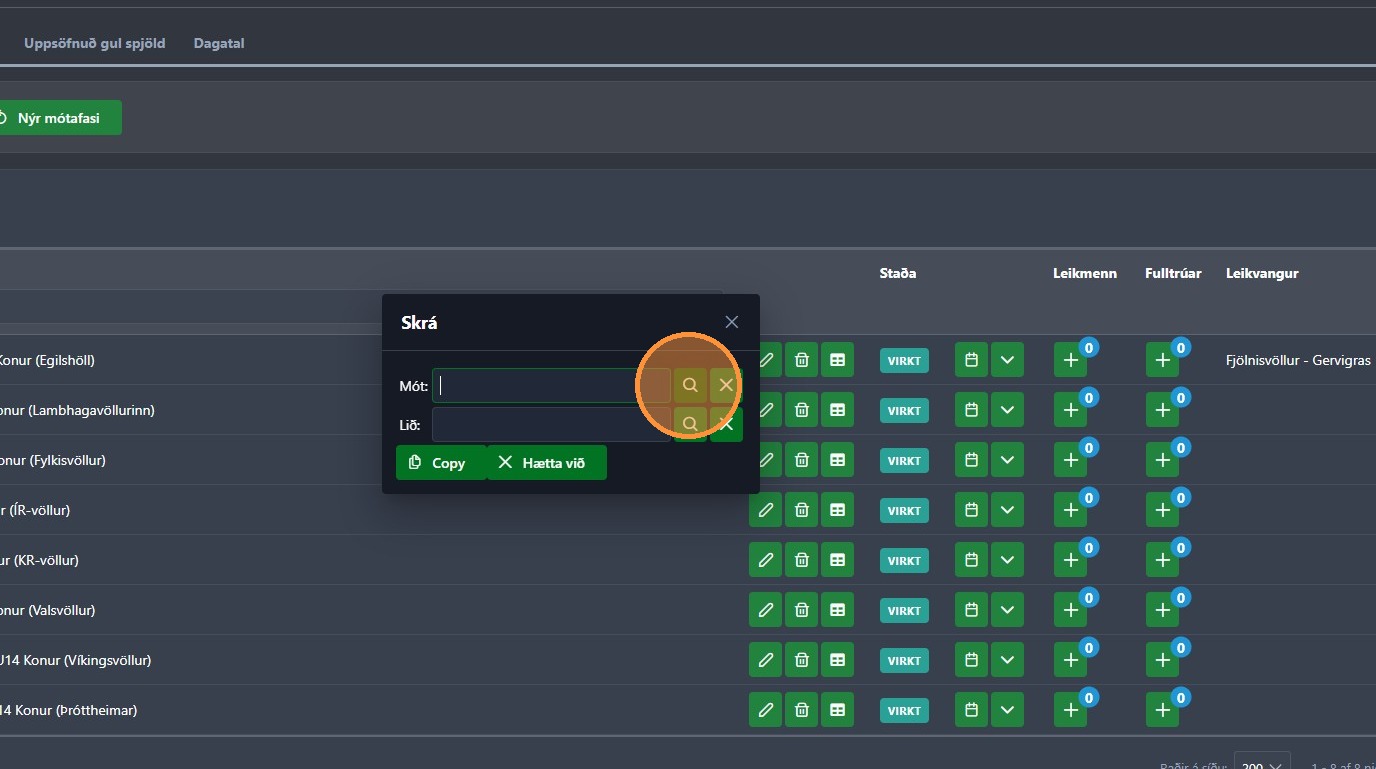This screenshot has height=769, width=1376.
Task: Expand chevron dropdown in the KR-völlur row
Action: [1007, 560]
